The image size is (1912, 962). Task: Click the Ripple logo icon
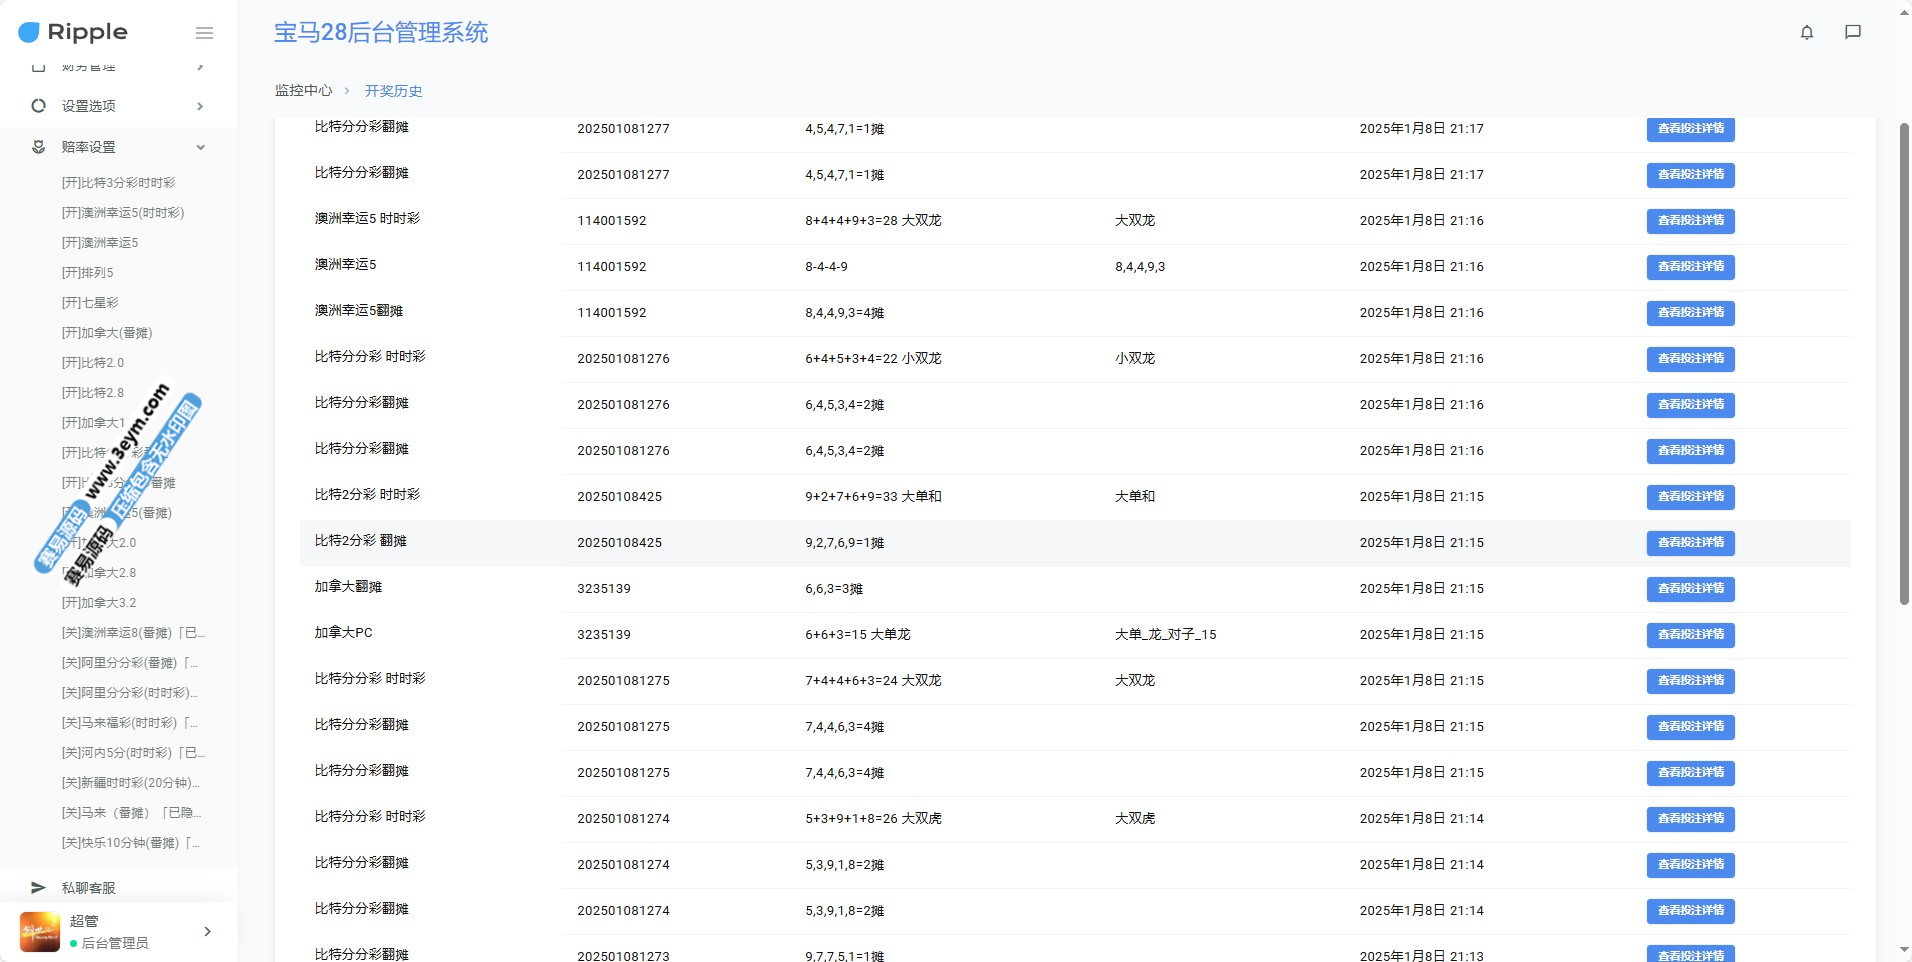(29, 33)
